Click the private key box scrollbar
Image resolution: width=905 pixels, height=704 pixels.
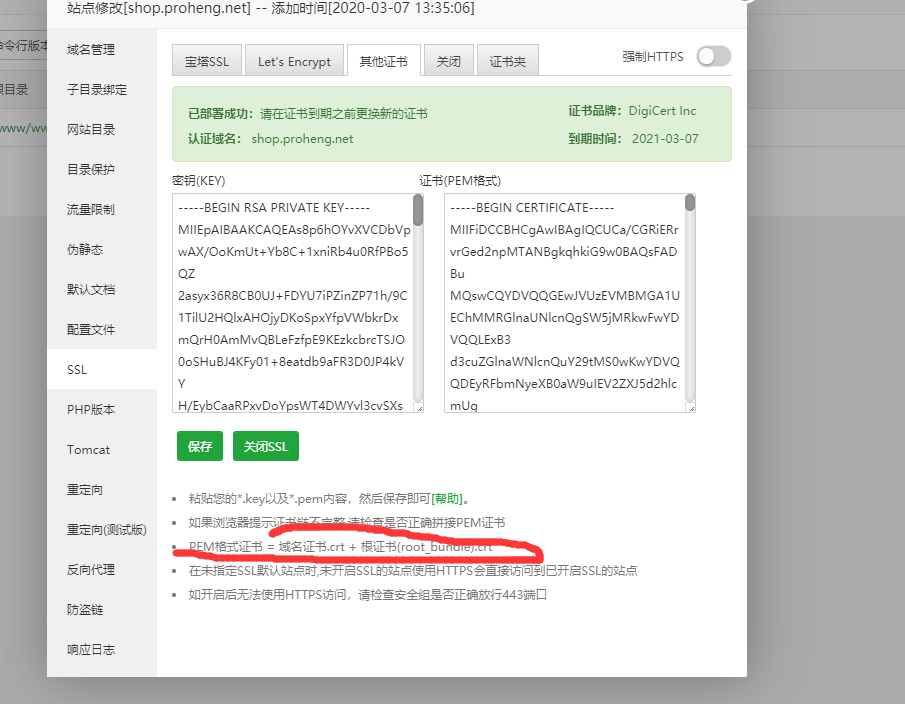(418, 212)
